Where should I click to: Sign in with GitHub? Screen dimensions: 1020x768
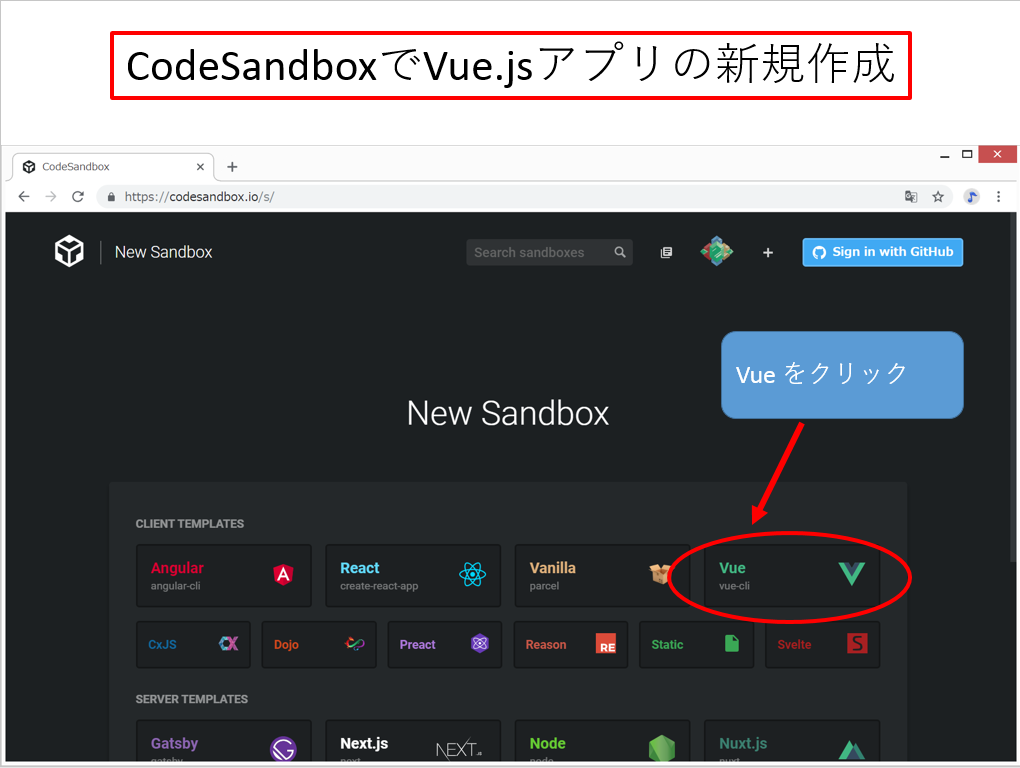tap(882, 252)
